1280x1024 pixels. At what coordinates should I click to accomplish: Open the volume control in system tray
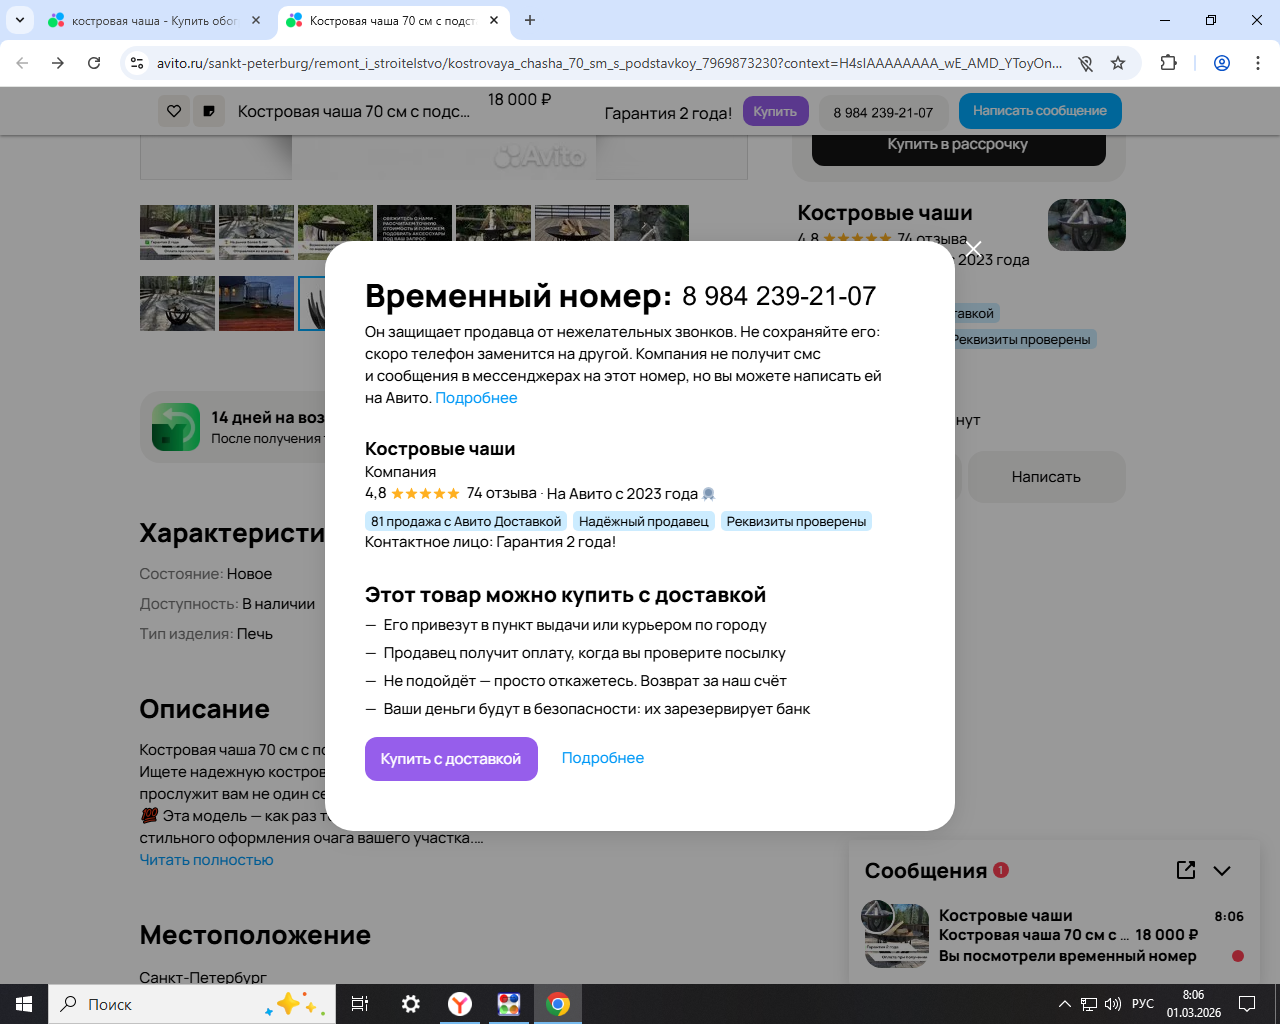tap(1113, 1004)
